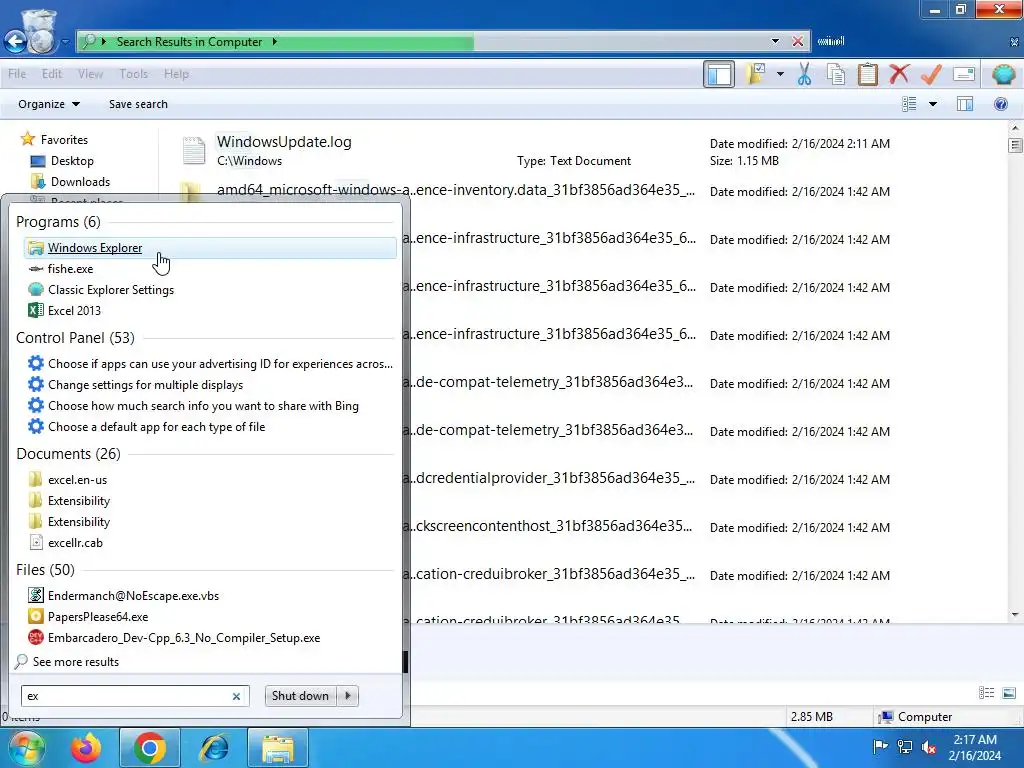Click the Shut down button
This screenshot has width=1024, height=768.
click(300, 696)
